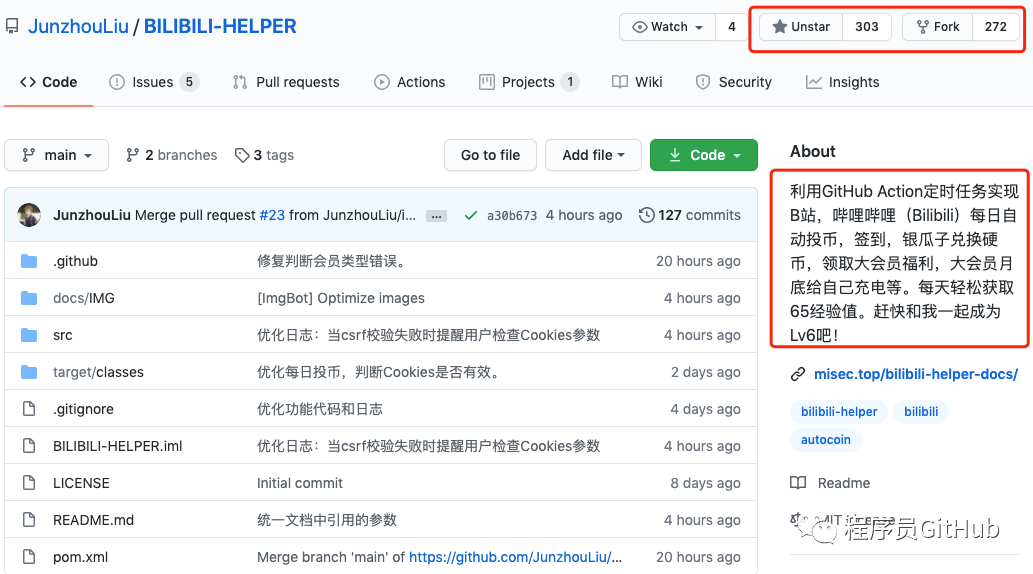1033x574 pixels.
Task: Click the repository book icon beside JunzhouLiu
Action: coord(12,26)
